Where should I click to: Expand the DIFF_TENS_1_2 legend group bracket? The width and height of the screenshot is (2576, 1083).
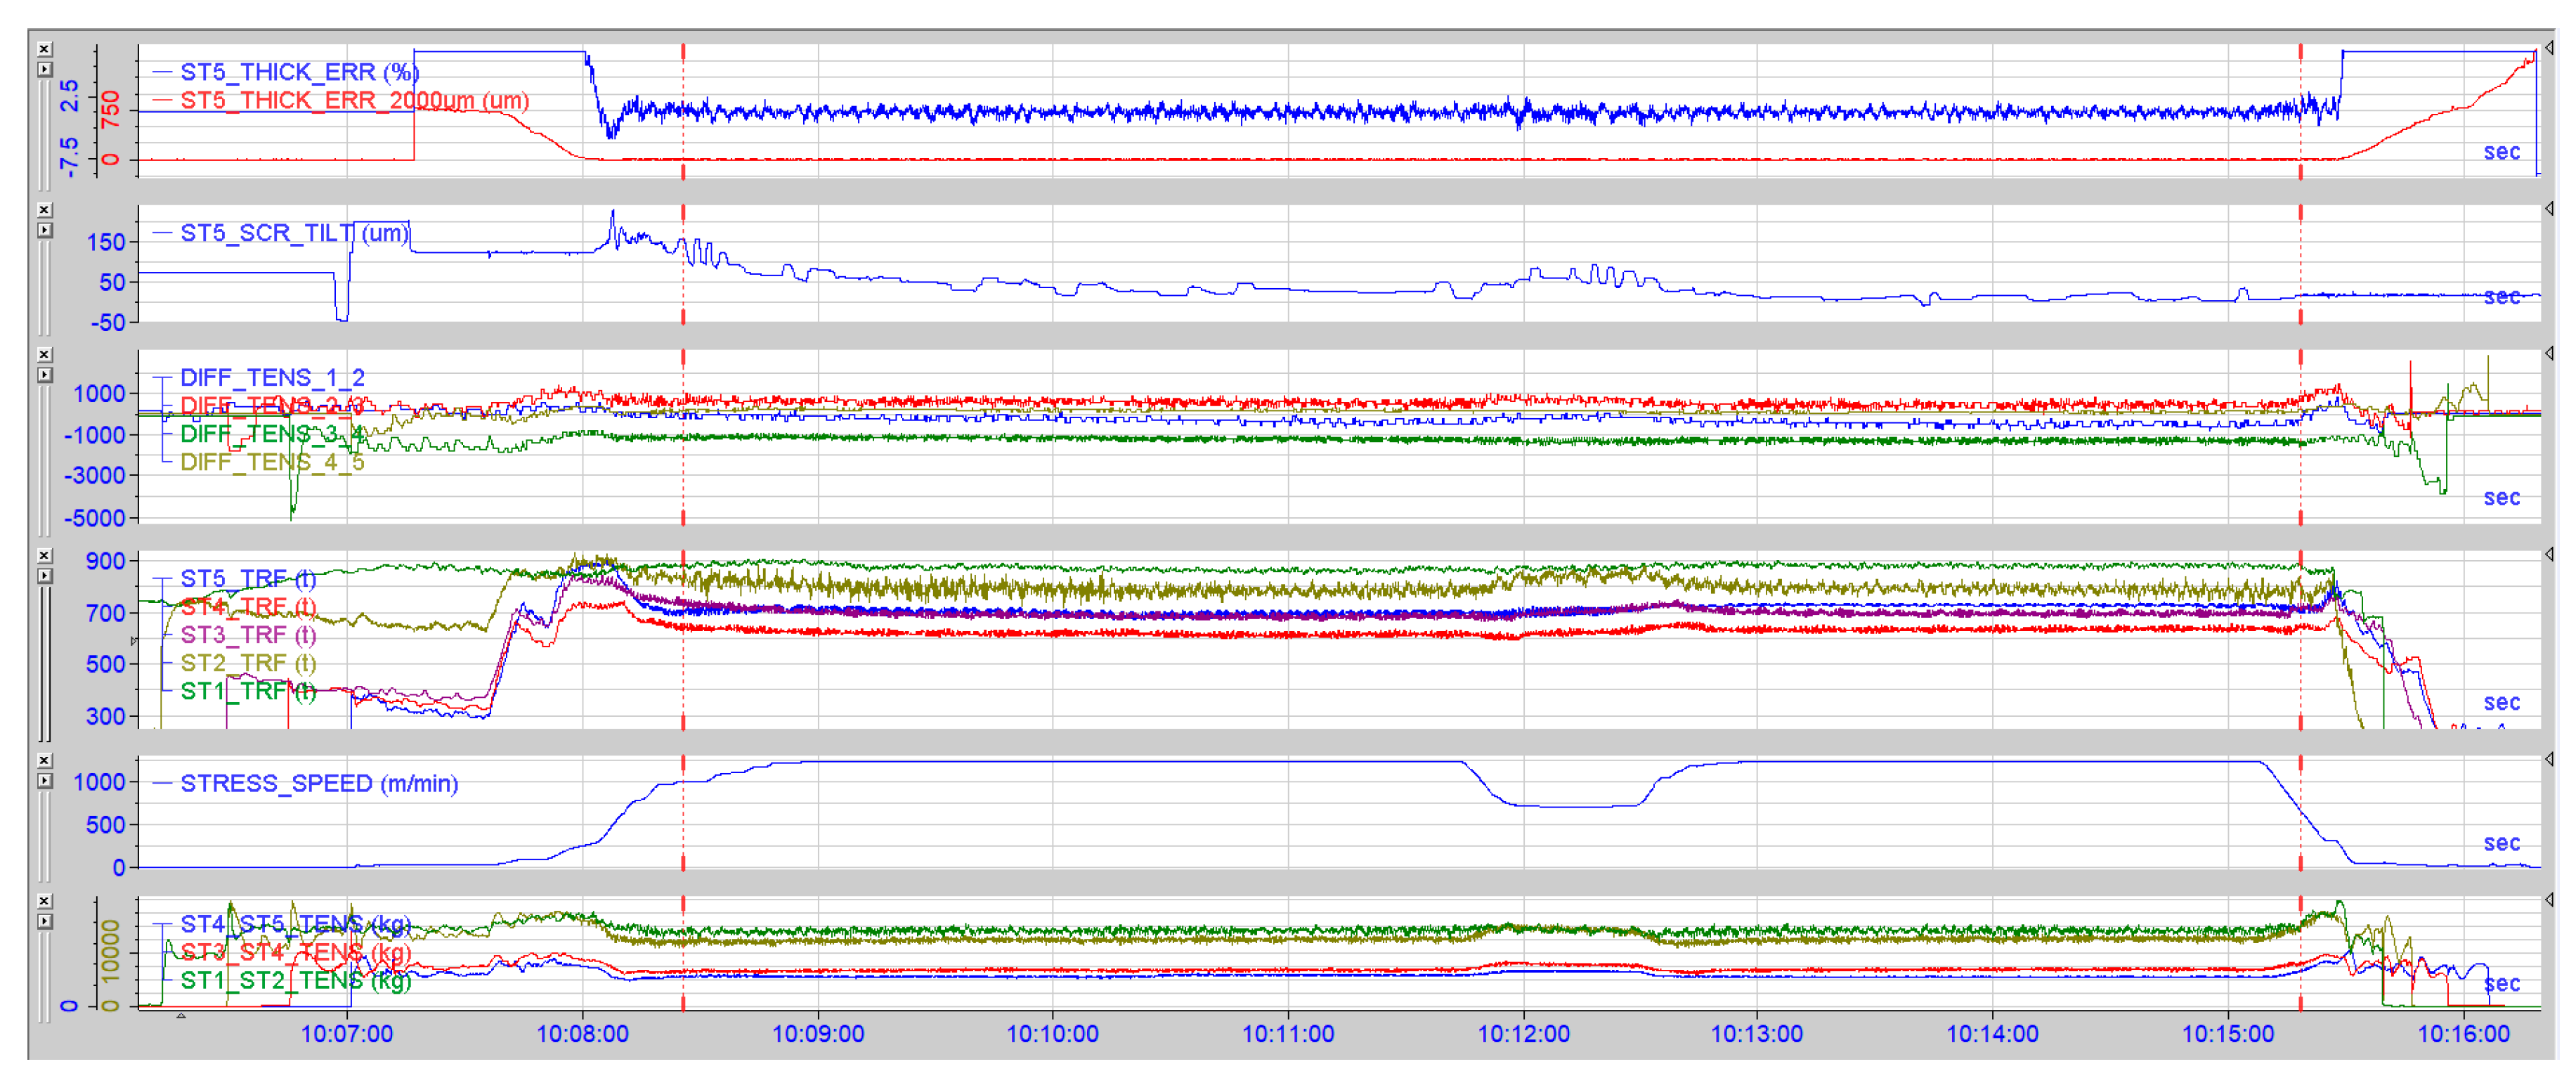(x=162, y=378)
